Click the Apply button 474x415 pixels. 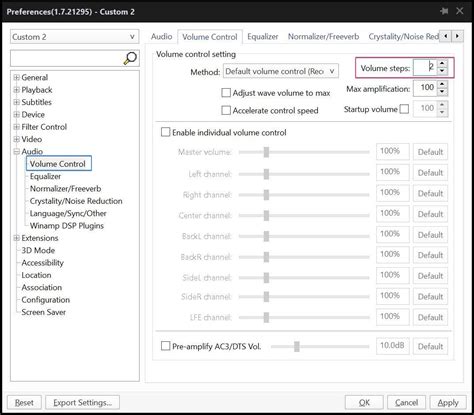pyautogui.click(x=448, y=403)
